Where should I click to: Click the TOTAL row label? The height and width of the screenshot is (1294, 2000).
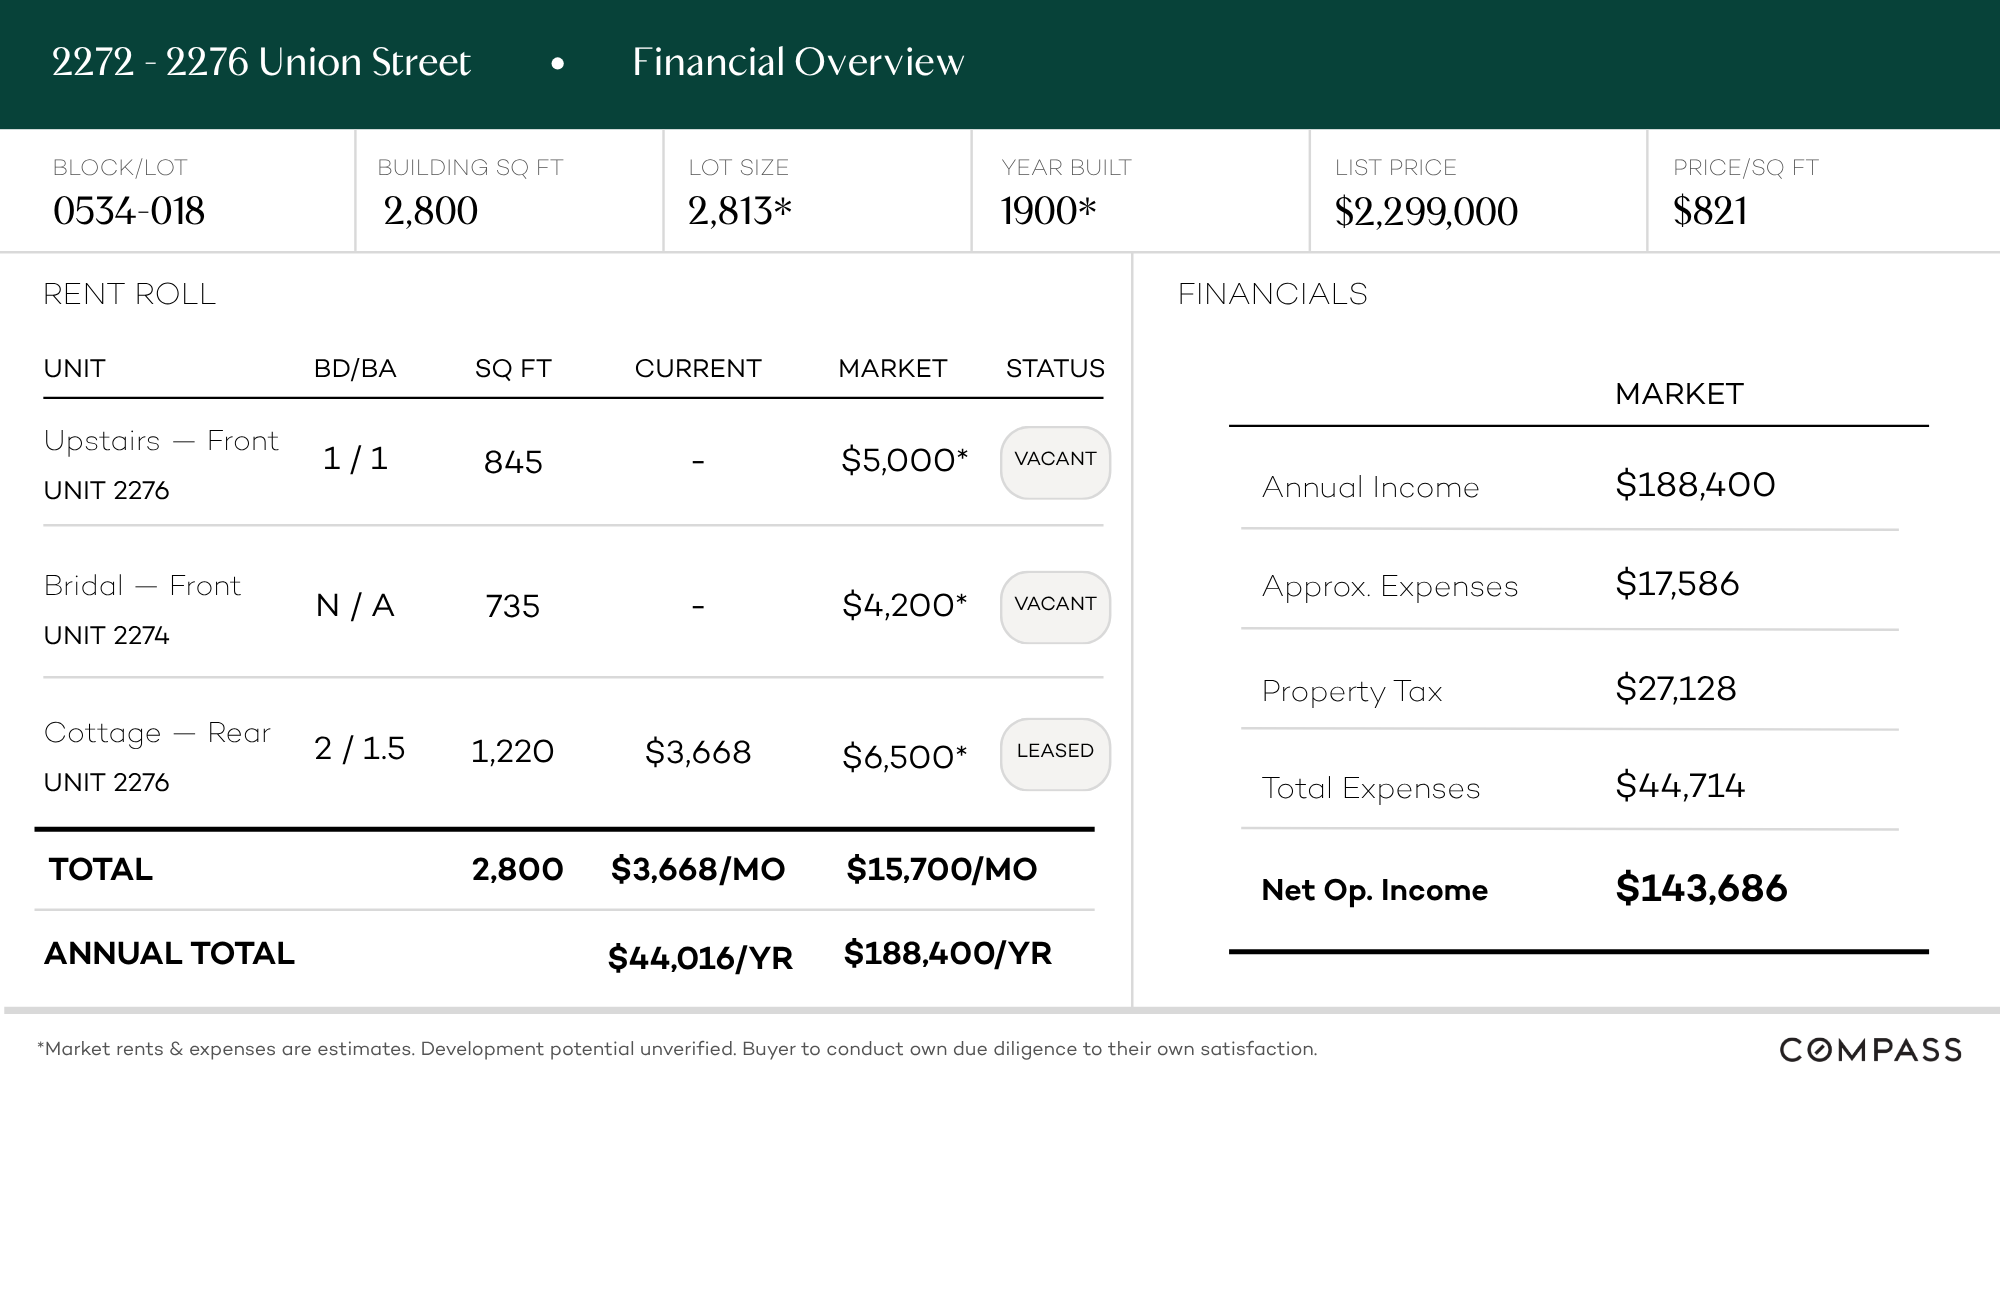101,870
